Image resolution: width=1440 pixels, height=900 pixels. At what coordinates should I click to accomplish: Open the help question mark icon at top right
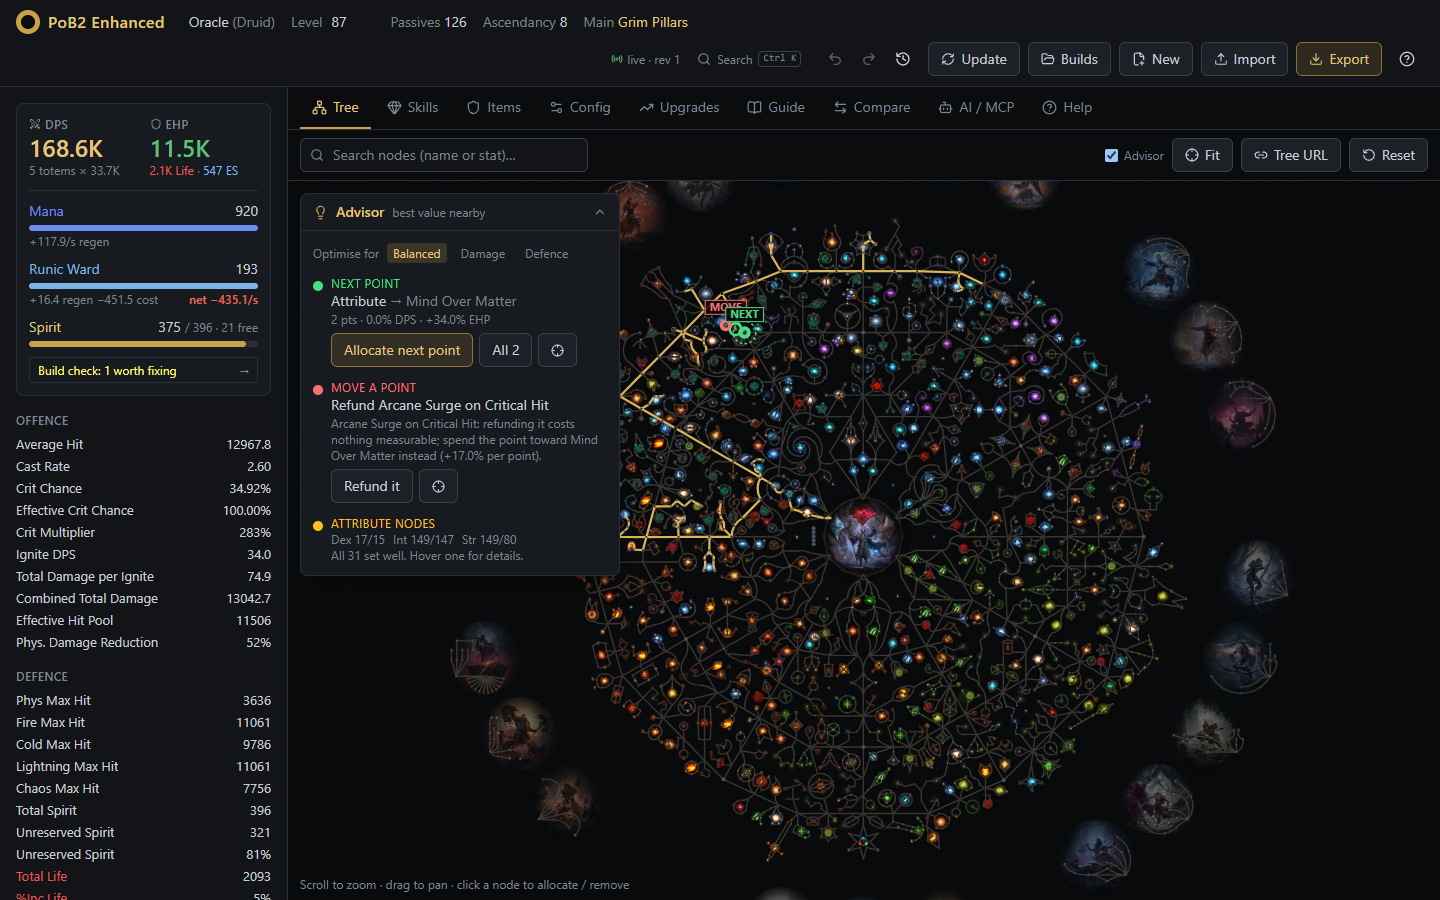[x=1407, y=59]
